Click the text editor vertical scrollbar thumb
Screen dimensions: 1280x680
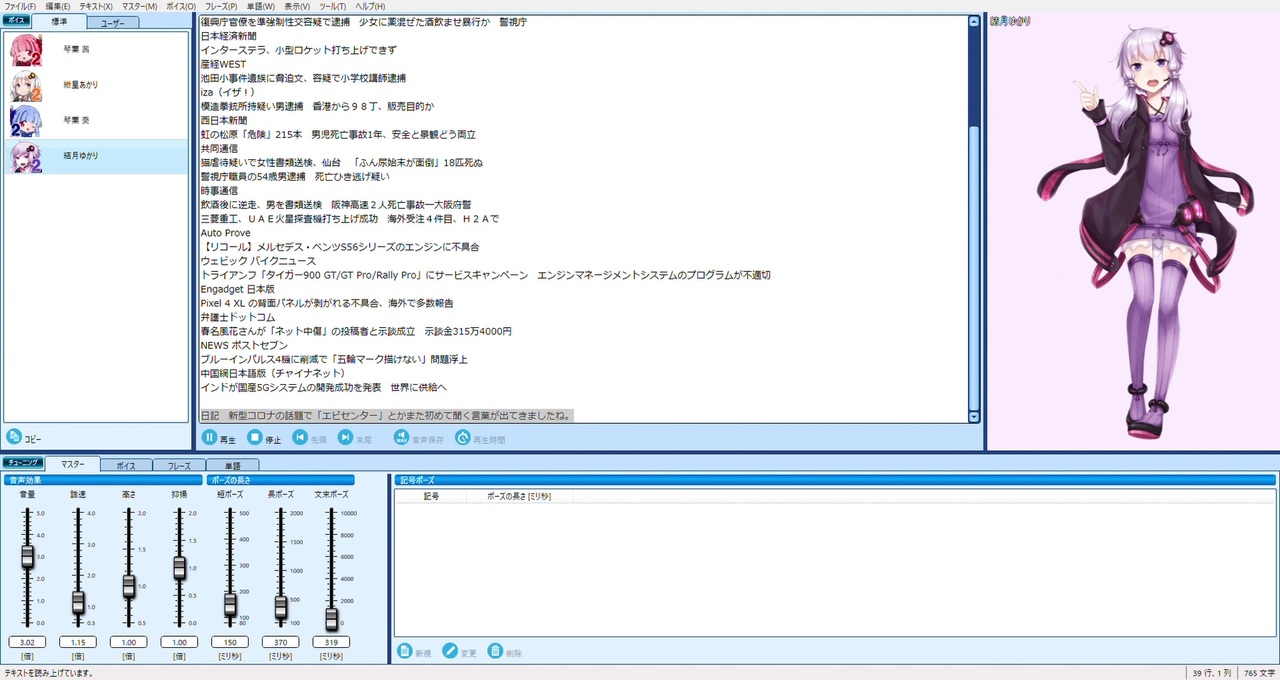click(974, 266)
